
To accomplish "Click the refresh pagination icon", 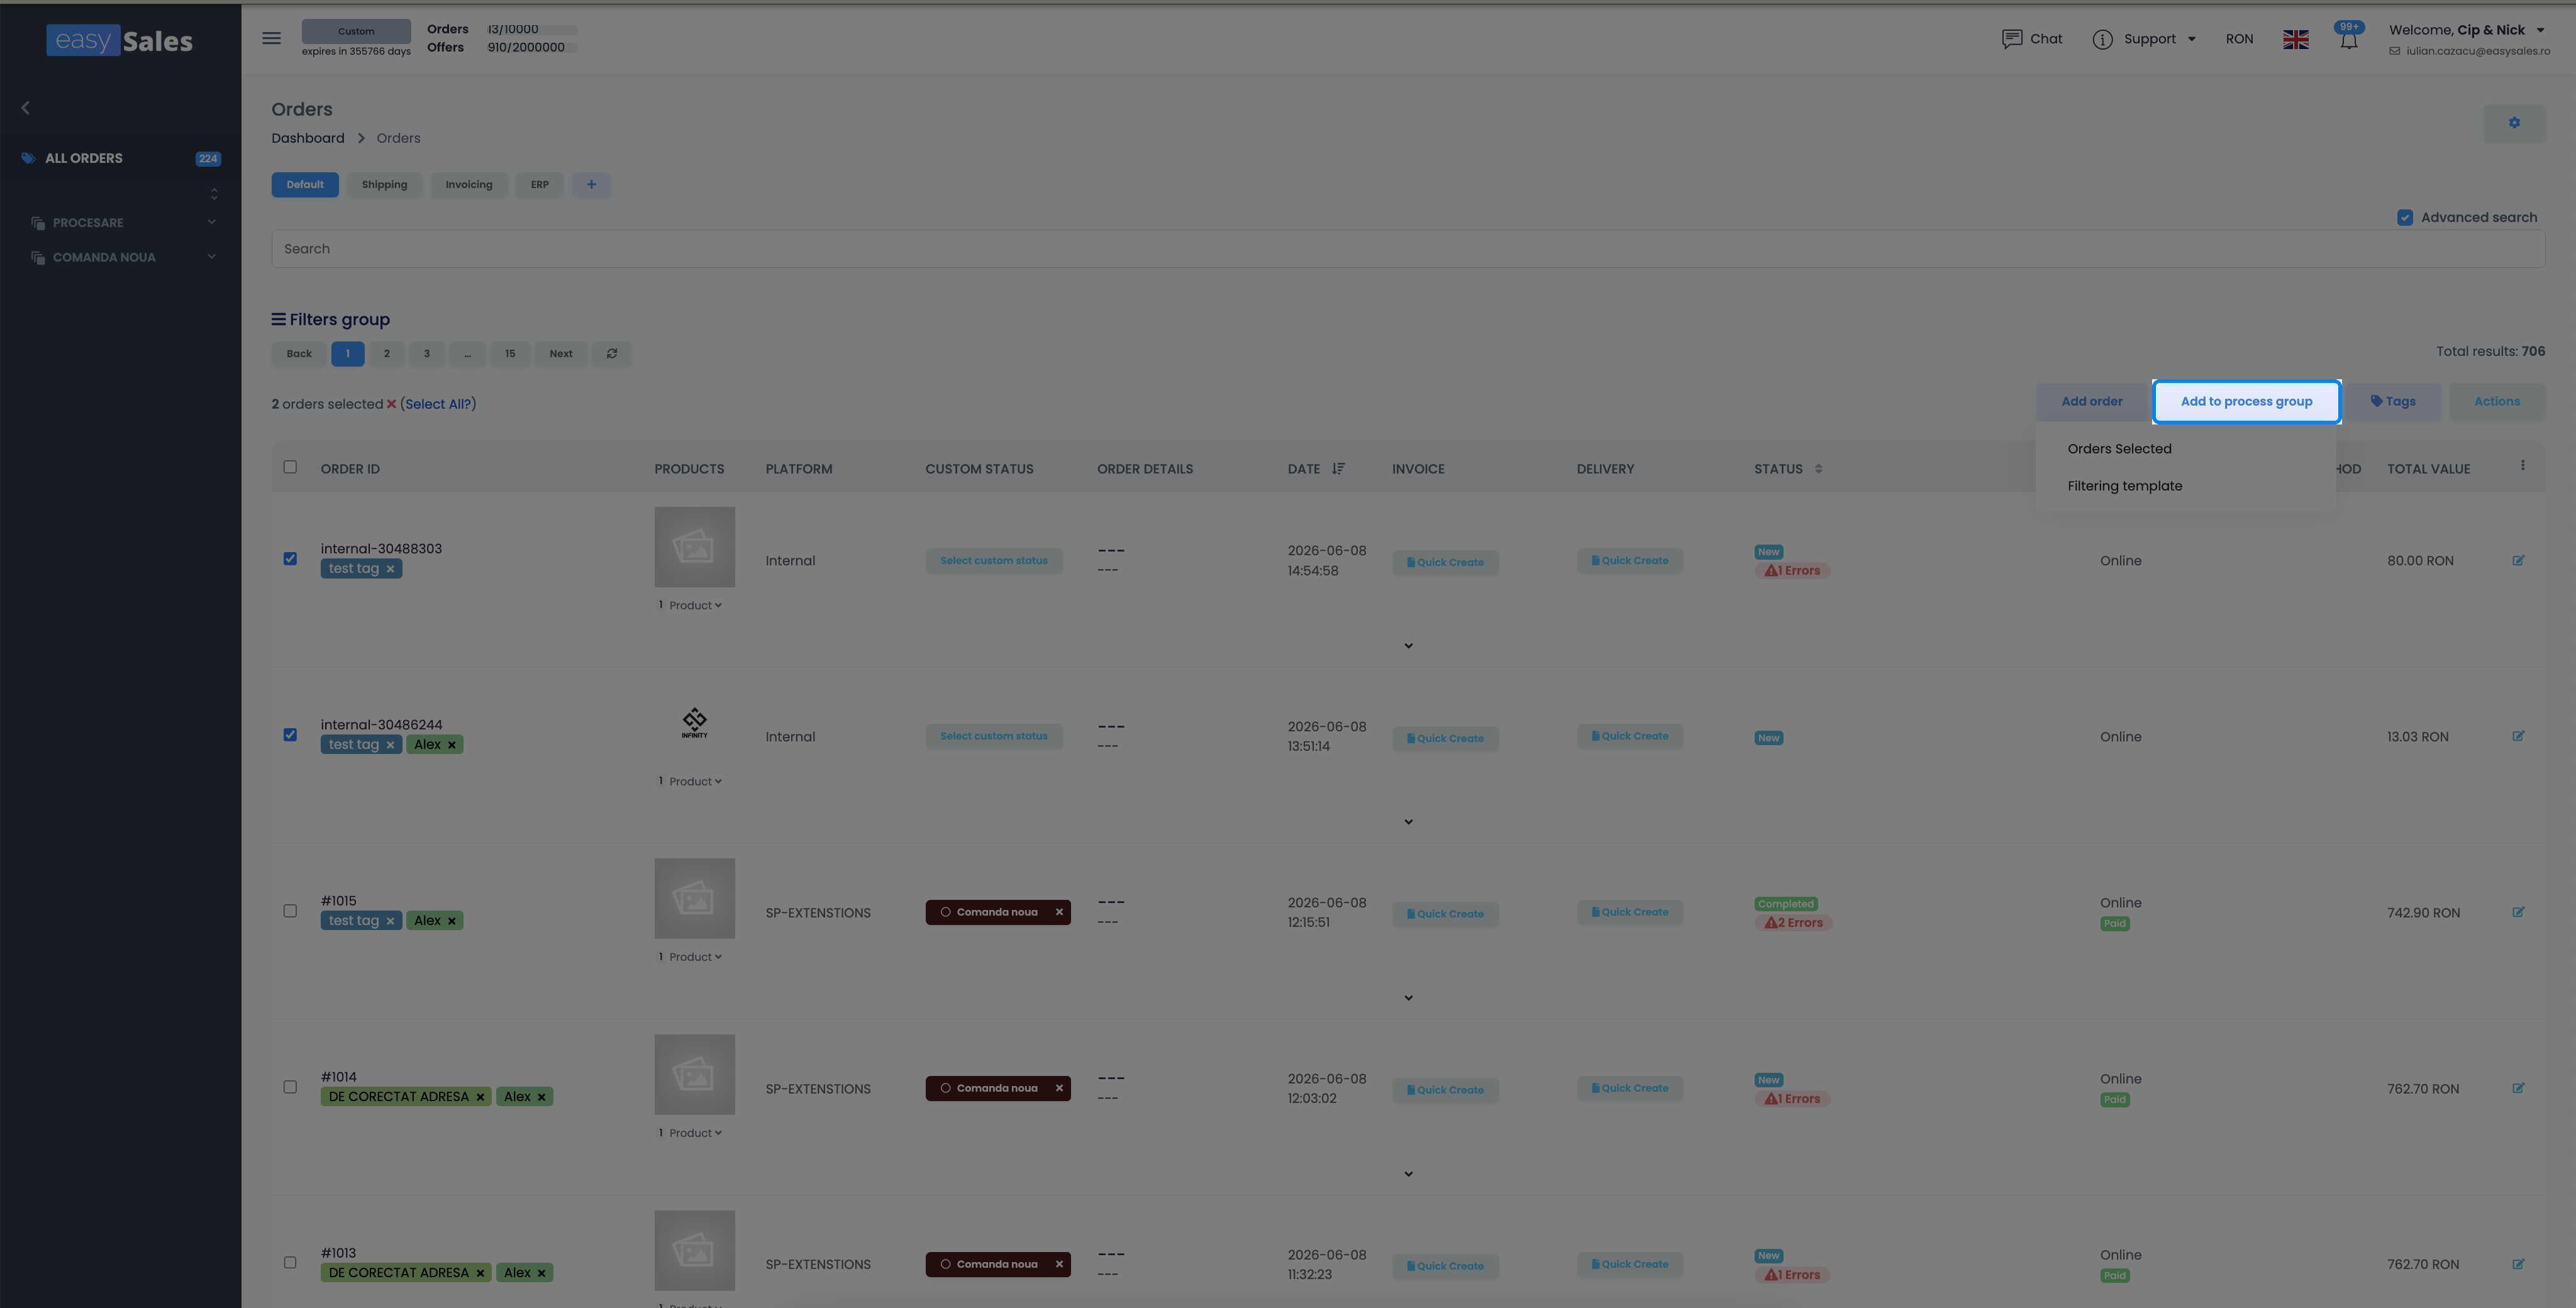I will point(612,353).
